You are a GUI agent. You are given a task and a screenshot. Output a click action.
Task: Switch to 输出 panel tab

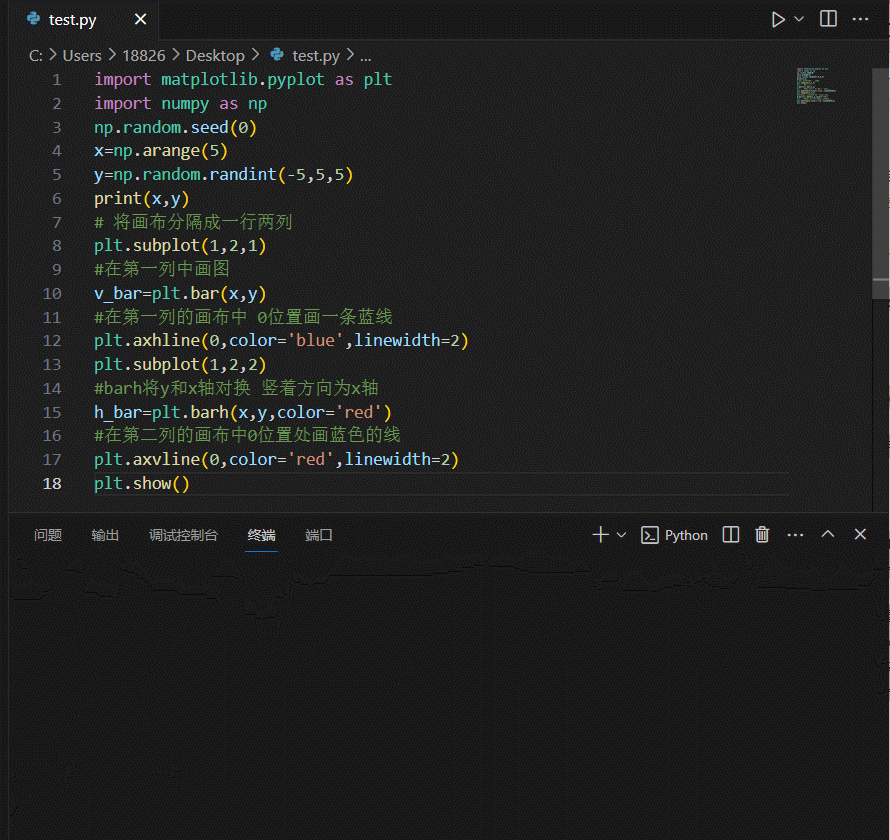pyautogui.click(x=105, y=535)
